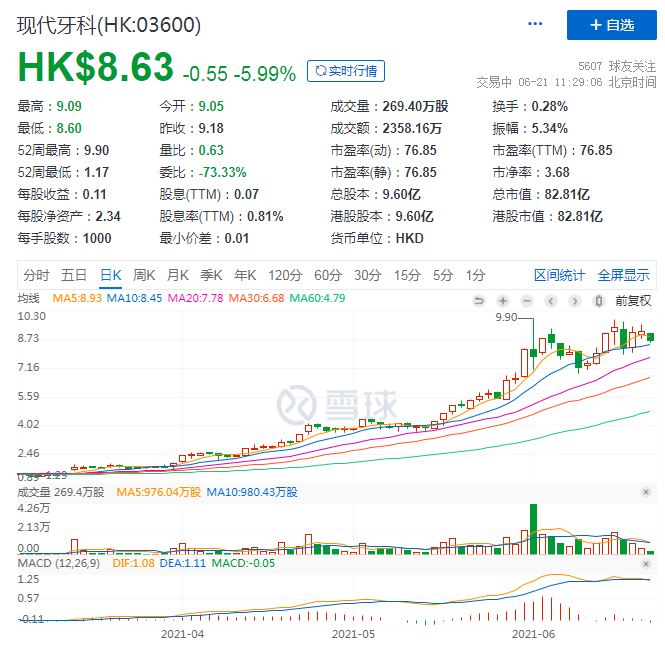Click the stock title 现代牙科(HK:03600)
This screenshot has width=665, height=652.
[x=109, y=25]
